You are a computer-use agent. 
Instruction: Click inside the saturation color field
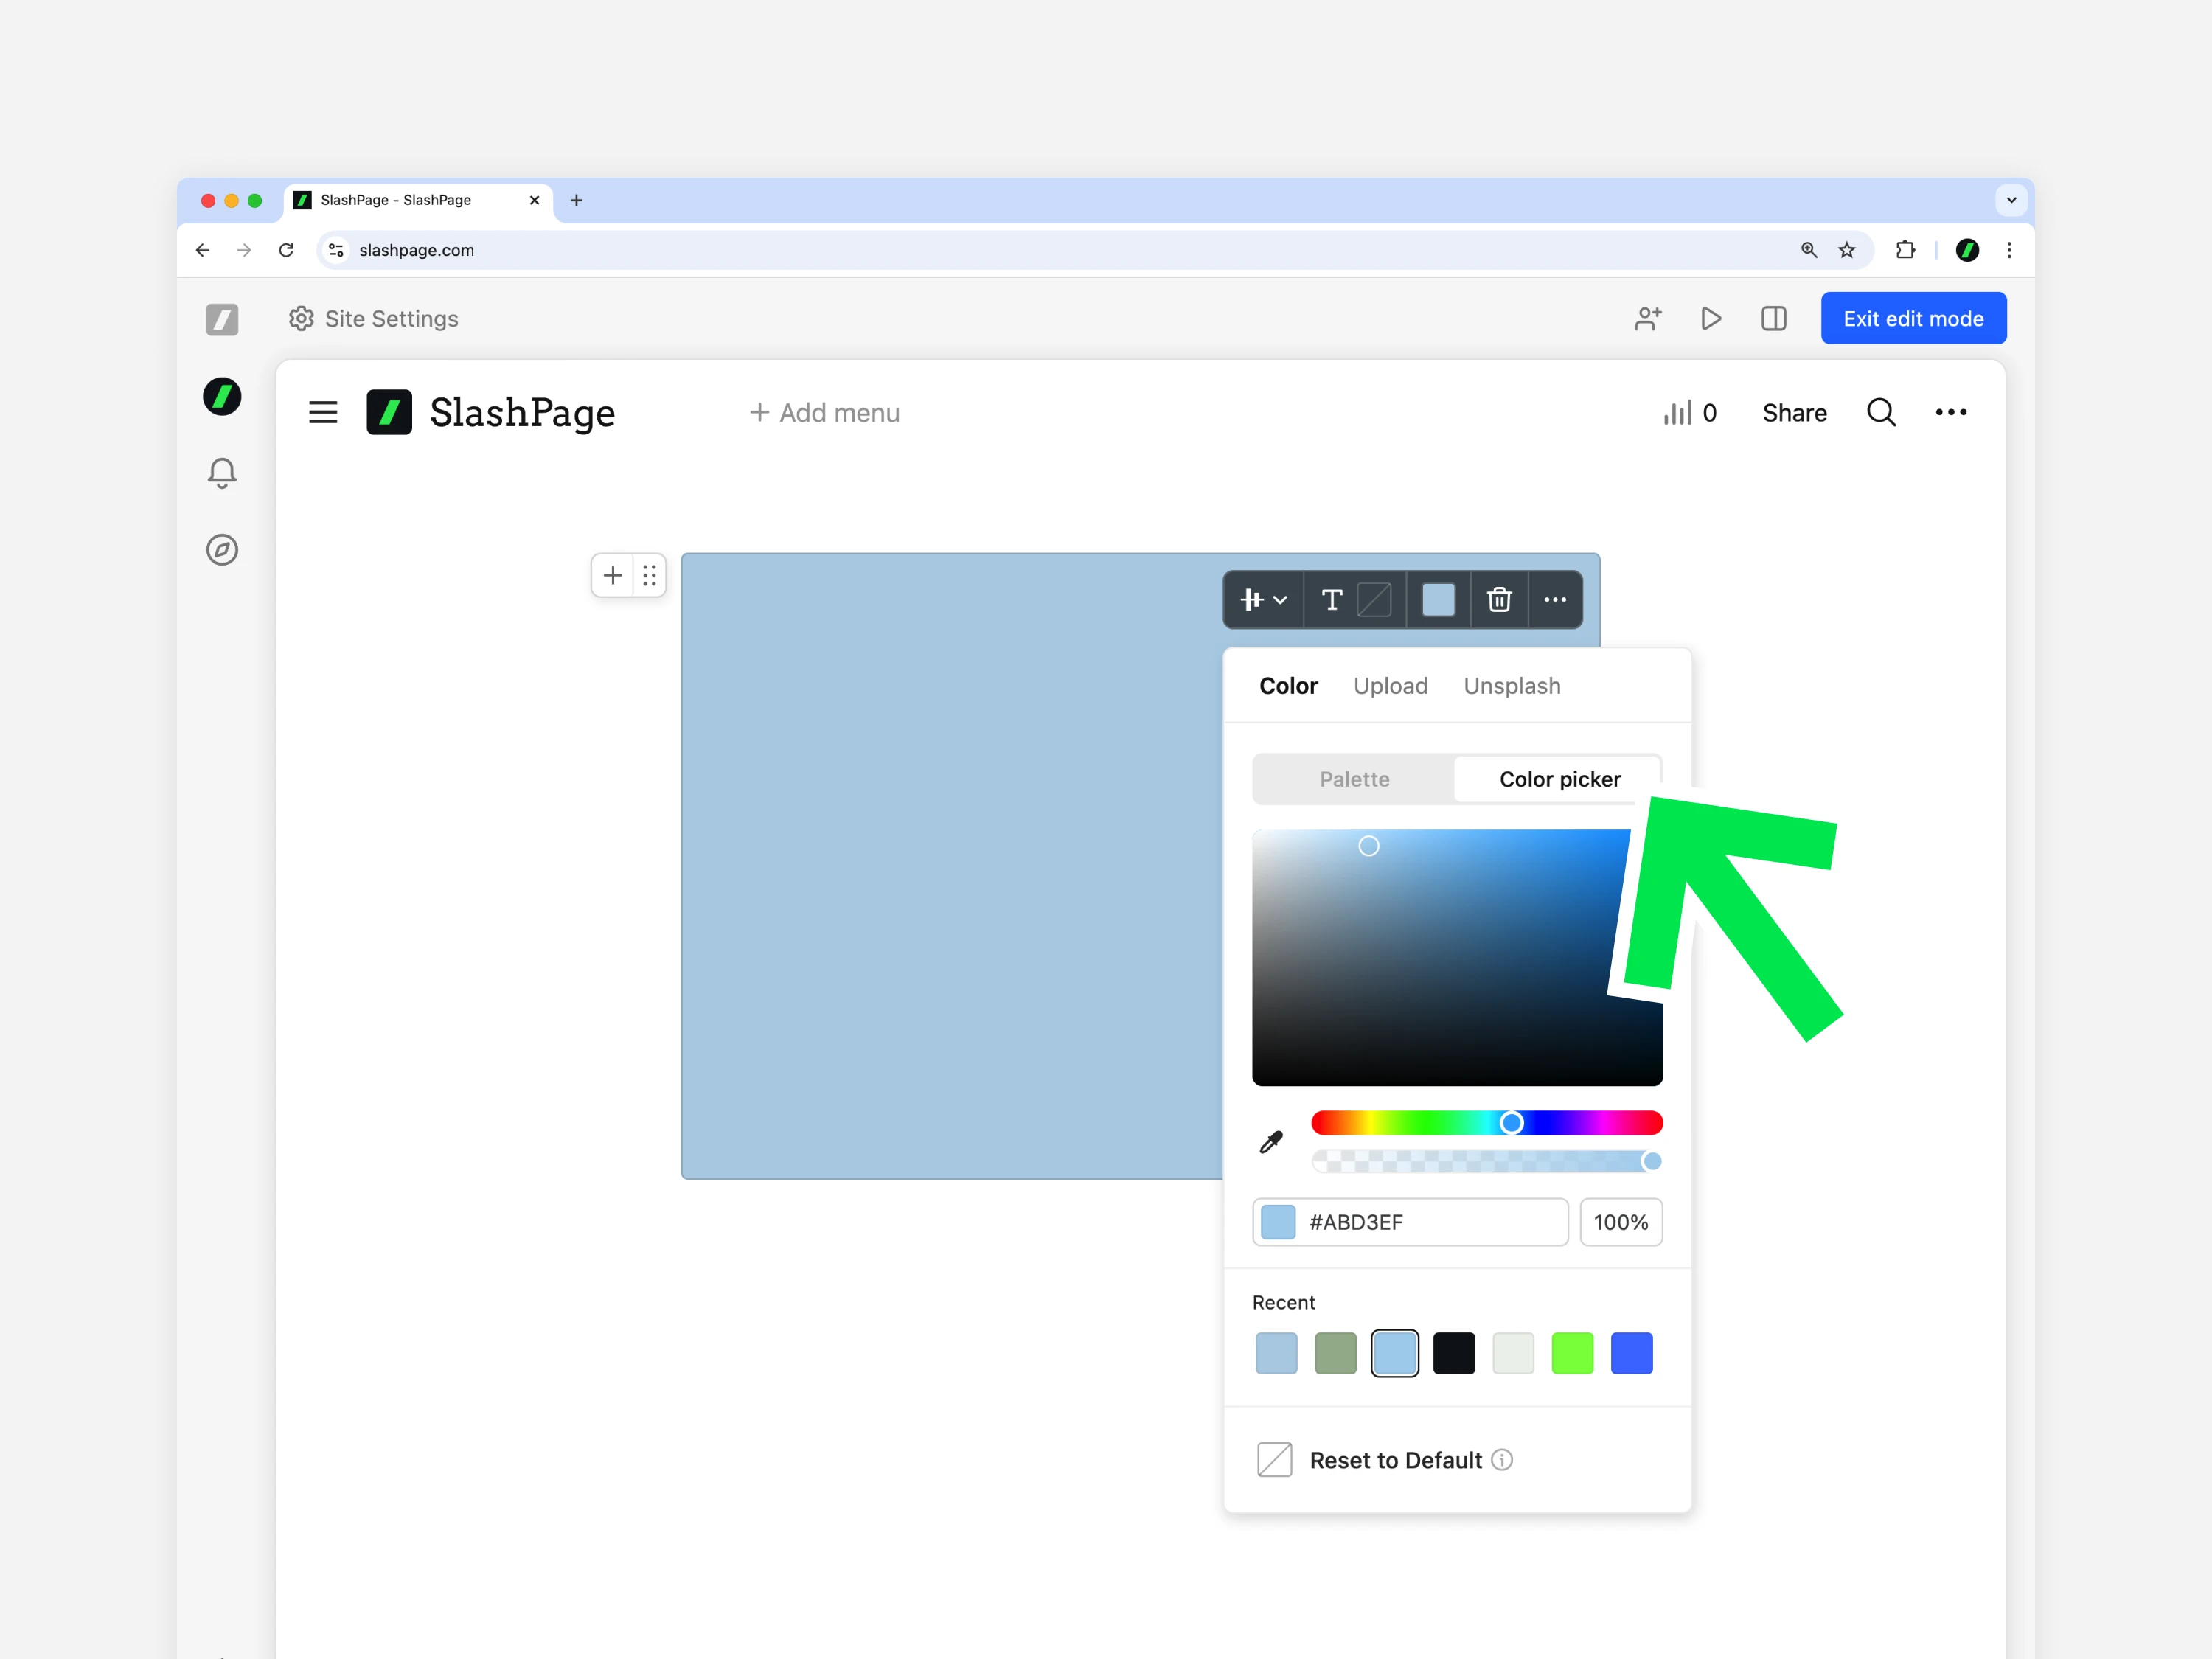tap(1457, 957)
